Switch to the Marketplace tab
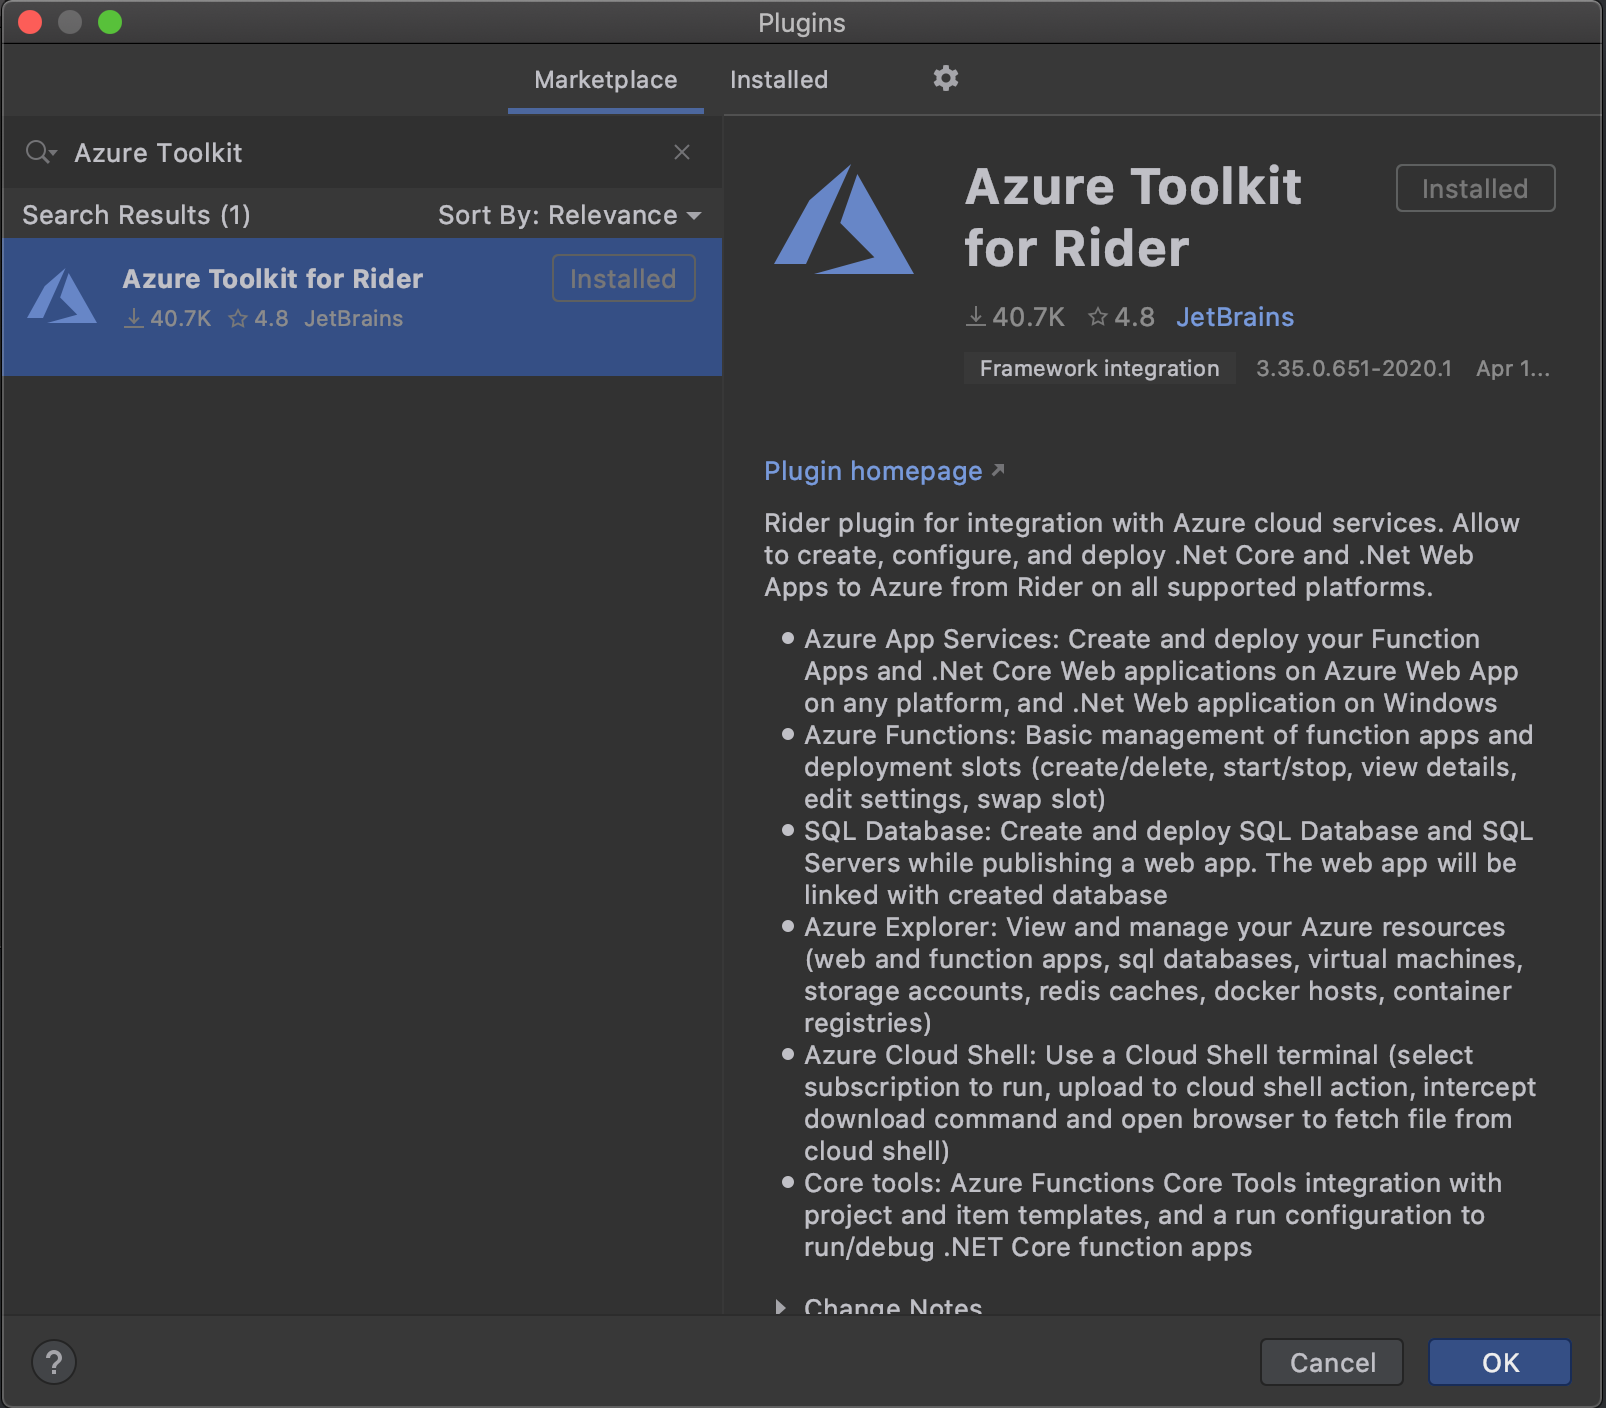Image resolution: width=1606 pixels, height=1408 pixels. (605, 80)
